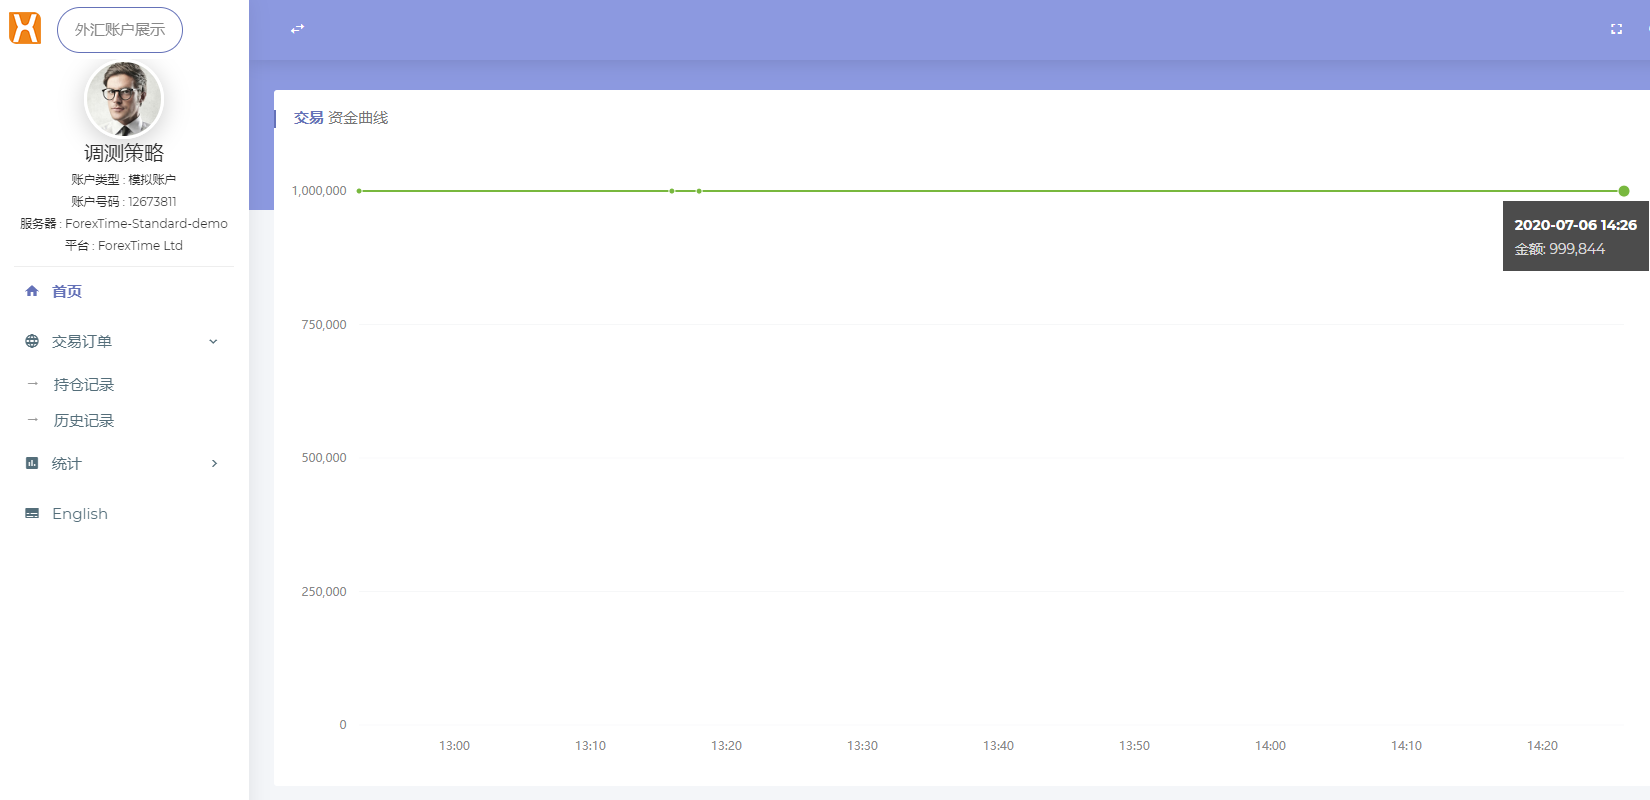Screen dimensions: 1650x800
Task: Click the tooltip date 2020-07-06 14:26
Action: tap(1576, 225)
